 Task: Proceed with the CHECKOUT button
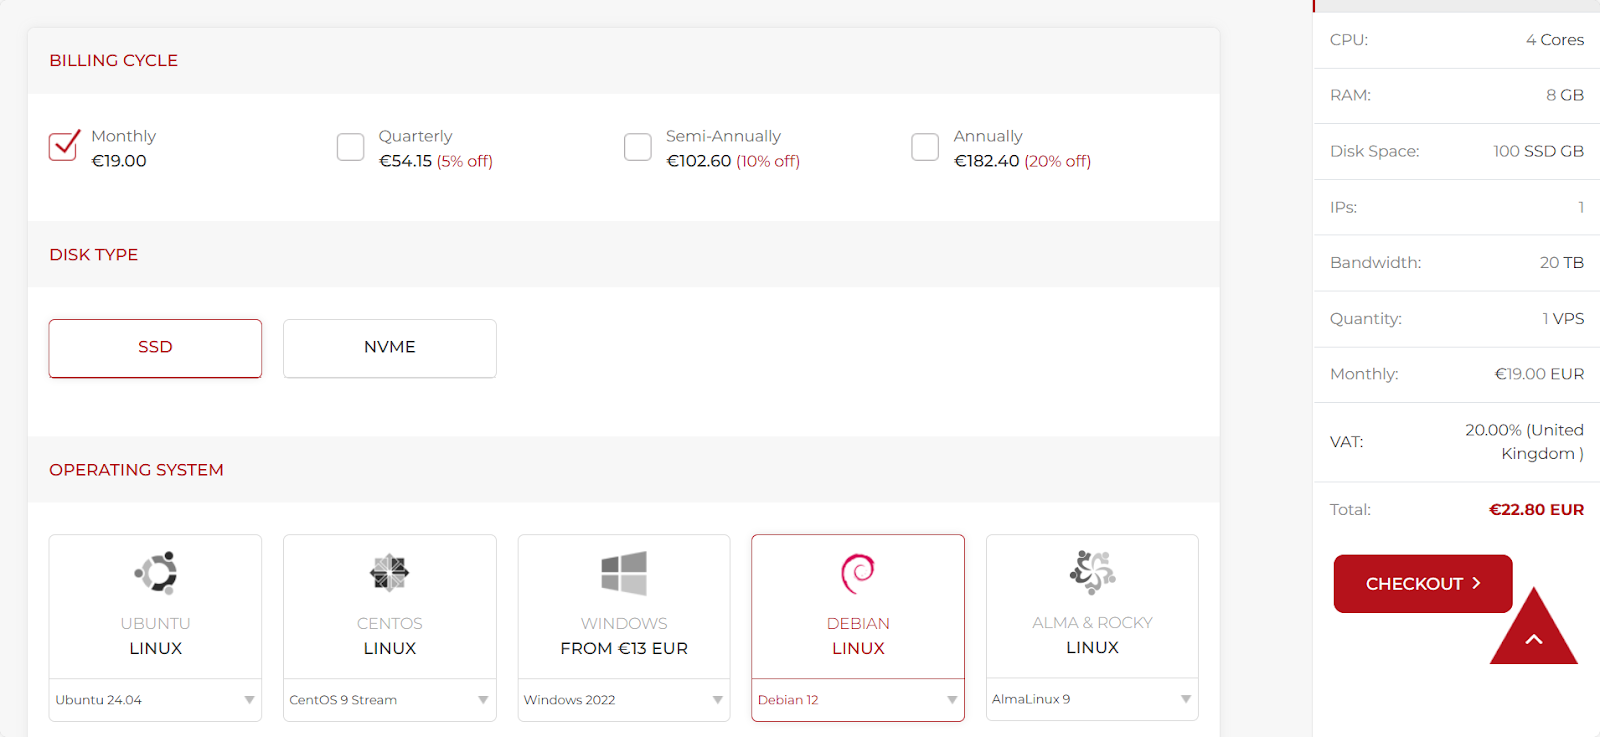click(x=1423, y=584)
